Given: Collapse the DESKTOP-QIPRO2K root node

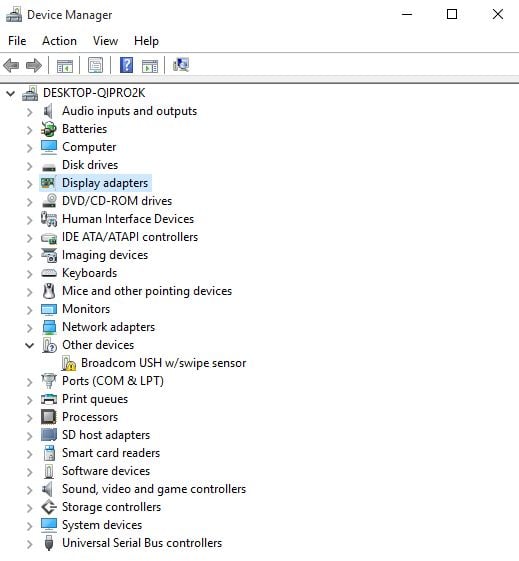Looking at the screenshot, I should coord(11,94).
